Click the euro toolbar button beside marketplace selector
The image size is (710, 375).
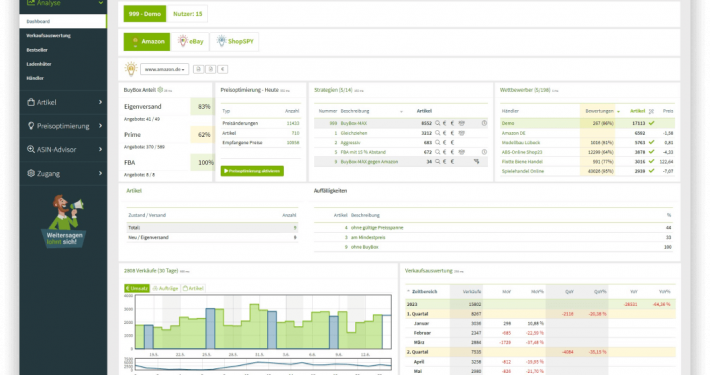click(222, 69)
